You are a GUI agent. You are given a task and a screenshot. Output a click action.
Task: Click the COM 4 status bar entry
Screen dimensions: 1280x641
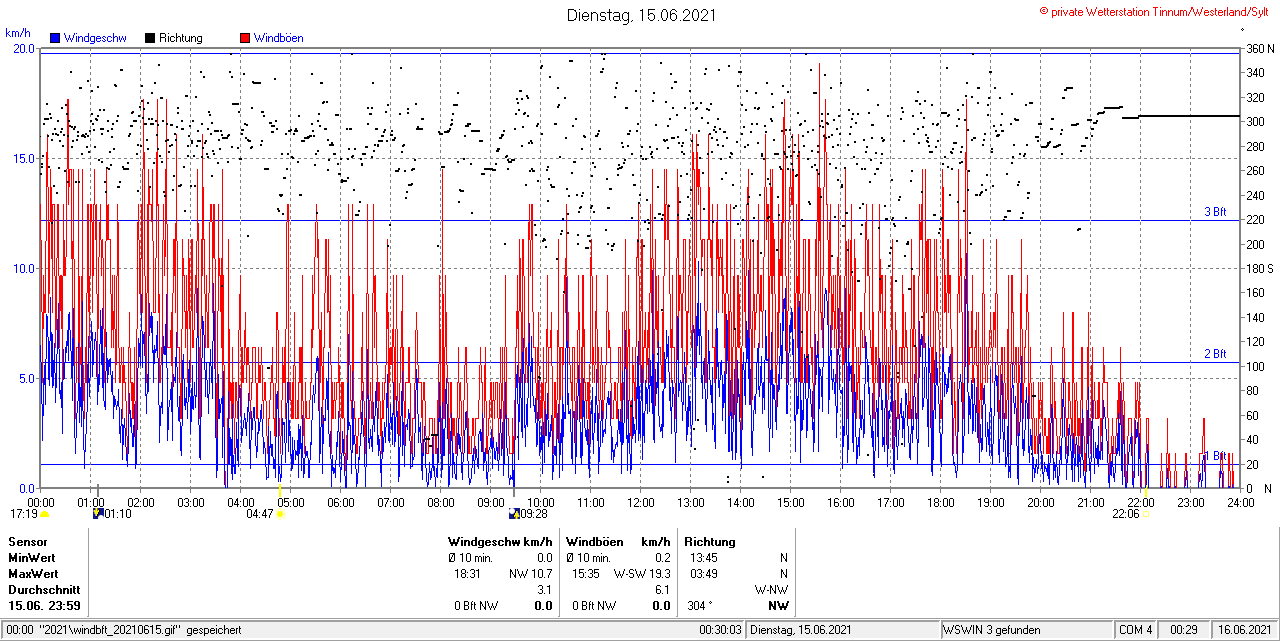(1136, 630)
